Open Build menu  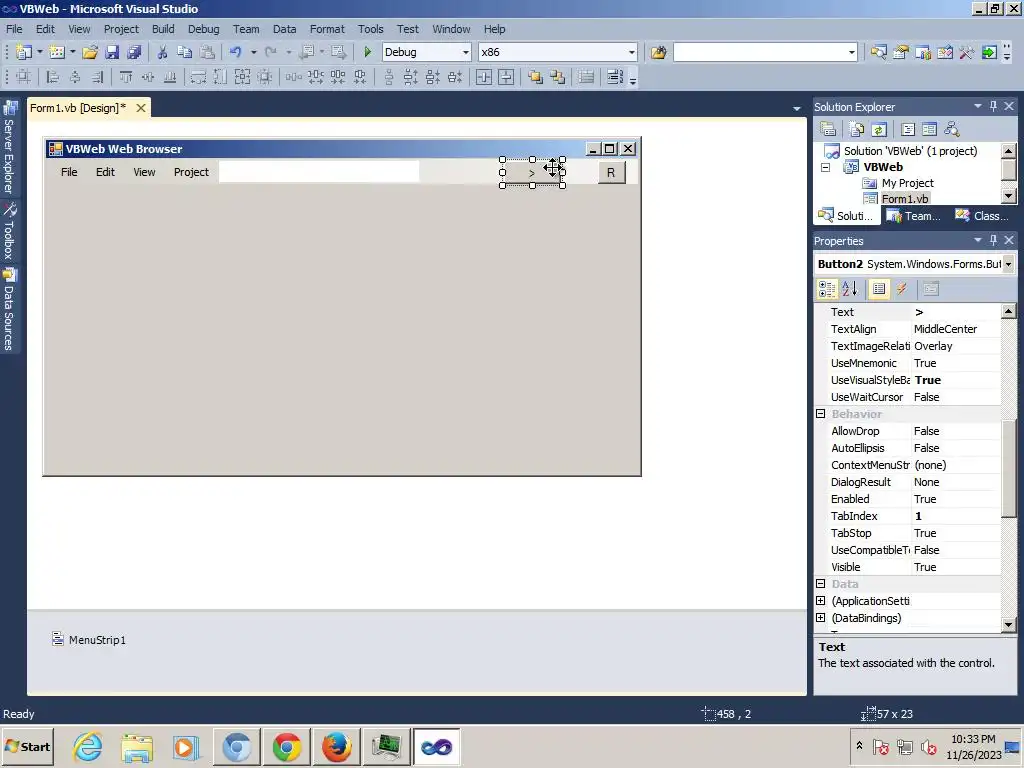pos(163,29)
